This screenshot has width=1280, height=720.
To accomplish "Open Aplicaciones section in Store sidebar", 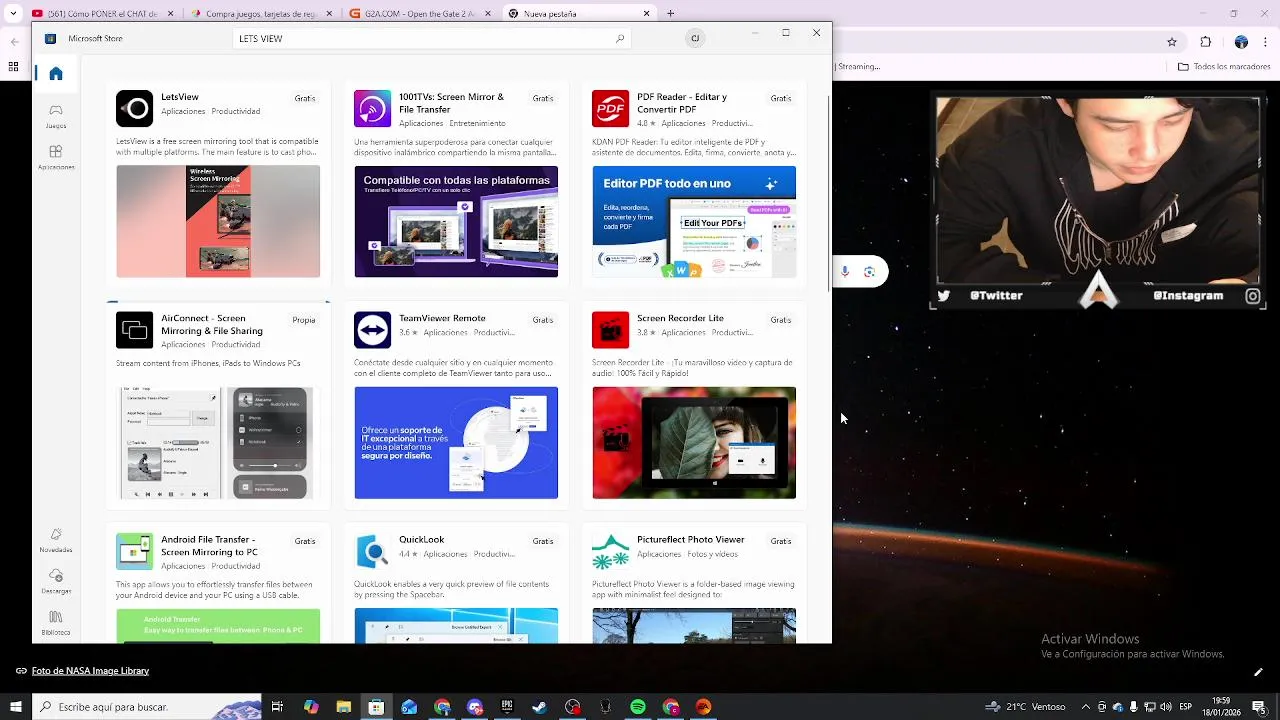I will point(56,157).
